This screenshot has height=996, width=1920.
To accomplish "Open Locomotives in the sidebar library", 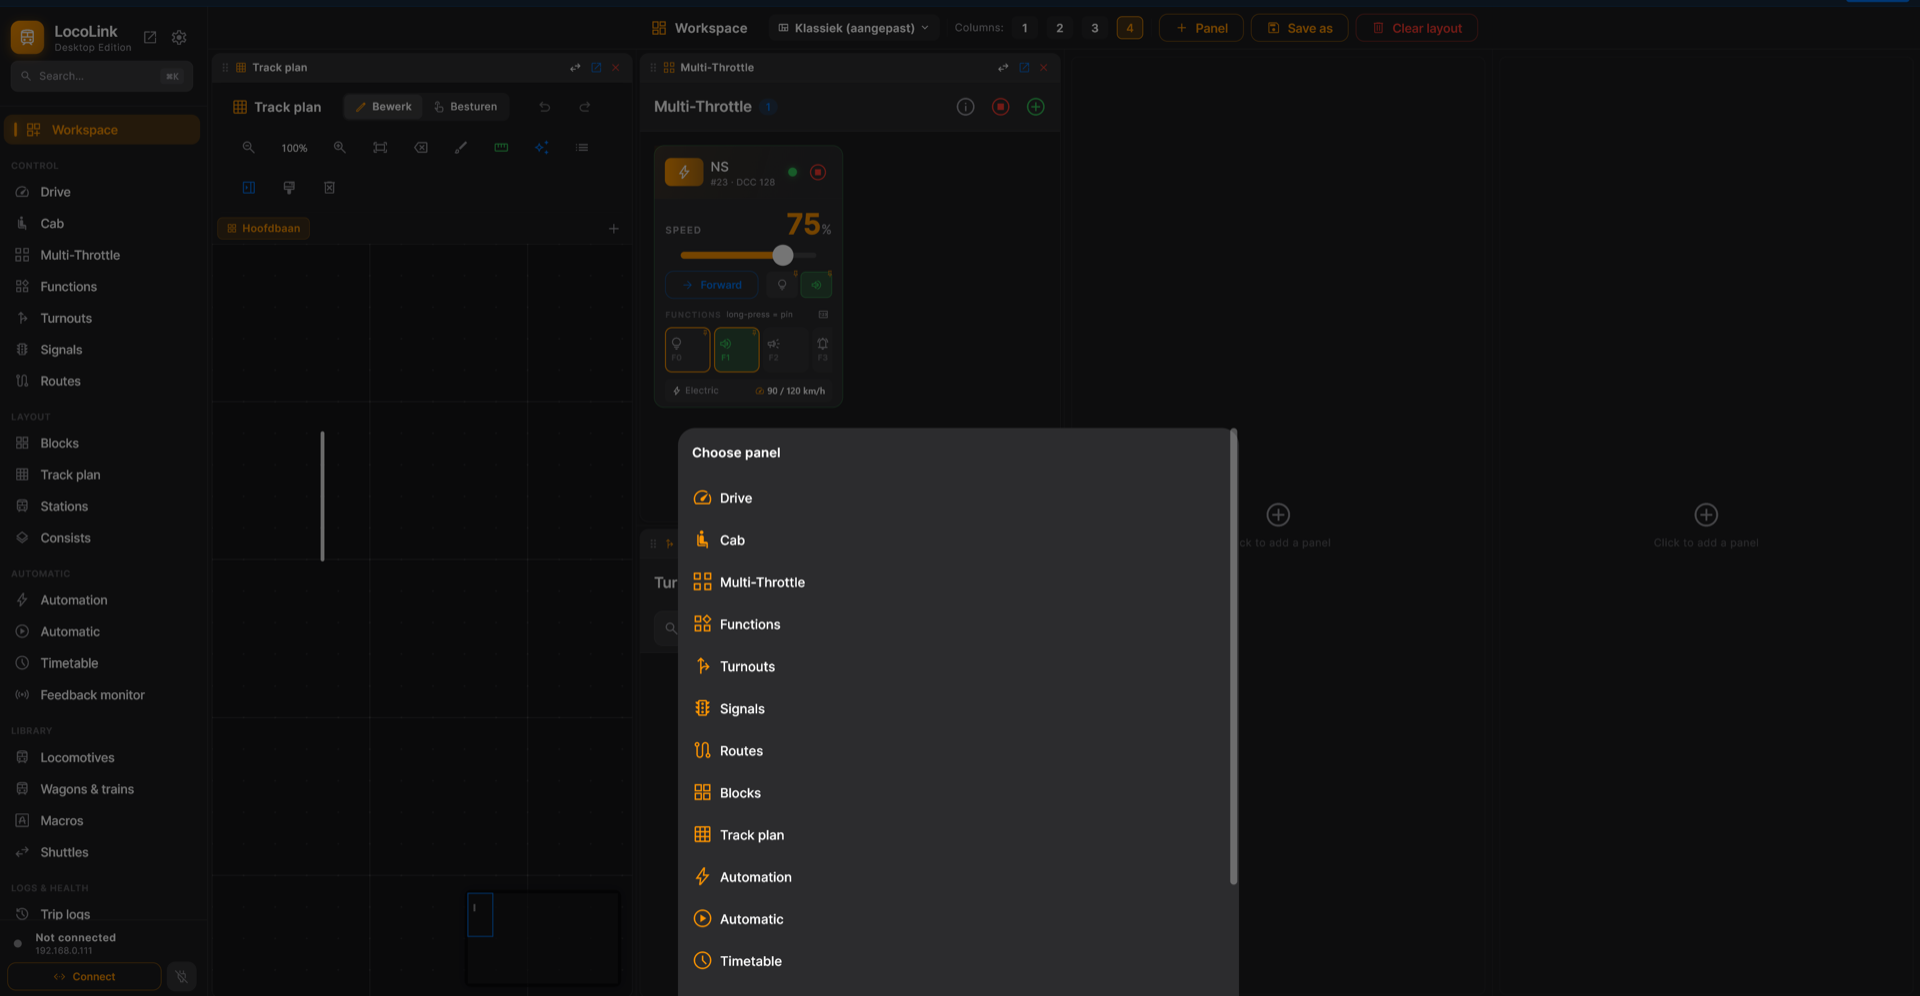I will (102, 758).
